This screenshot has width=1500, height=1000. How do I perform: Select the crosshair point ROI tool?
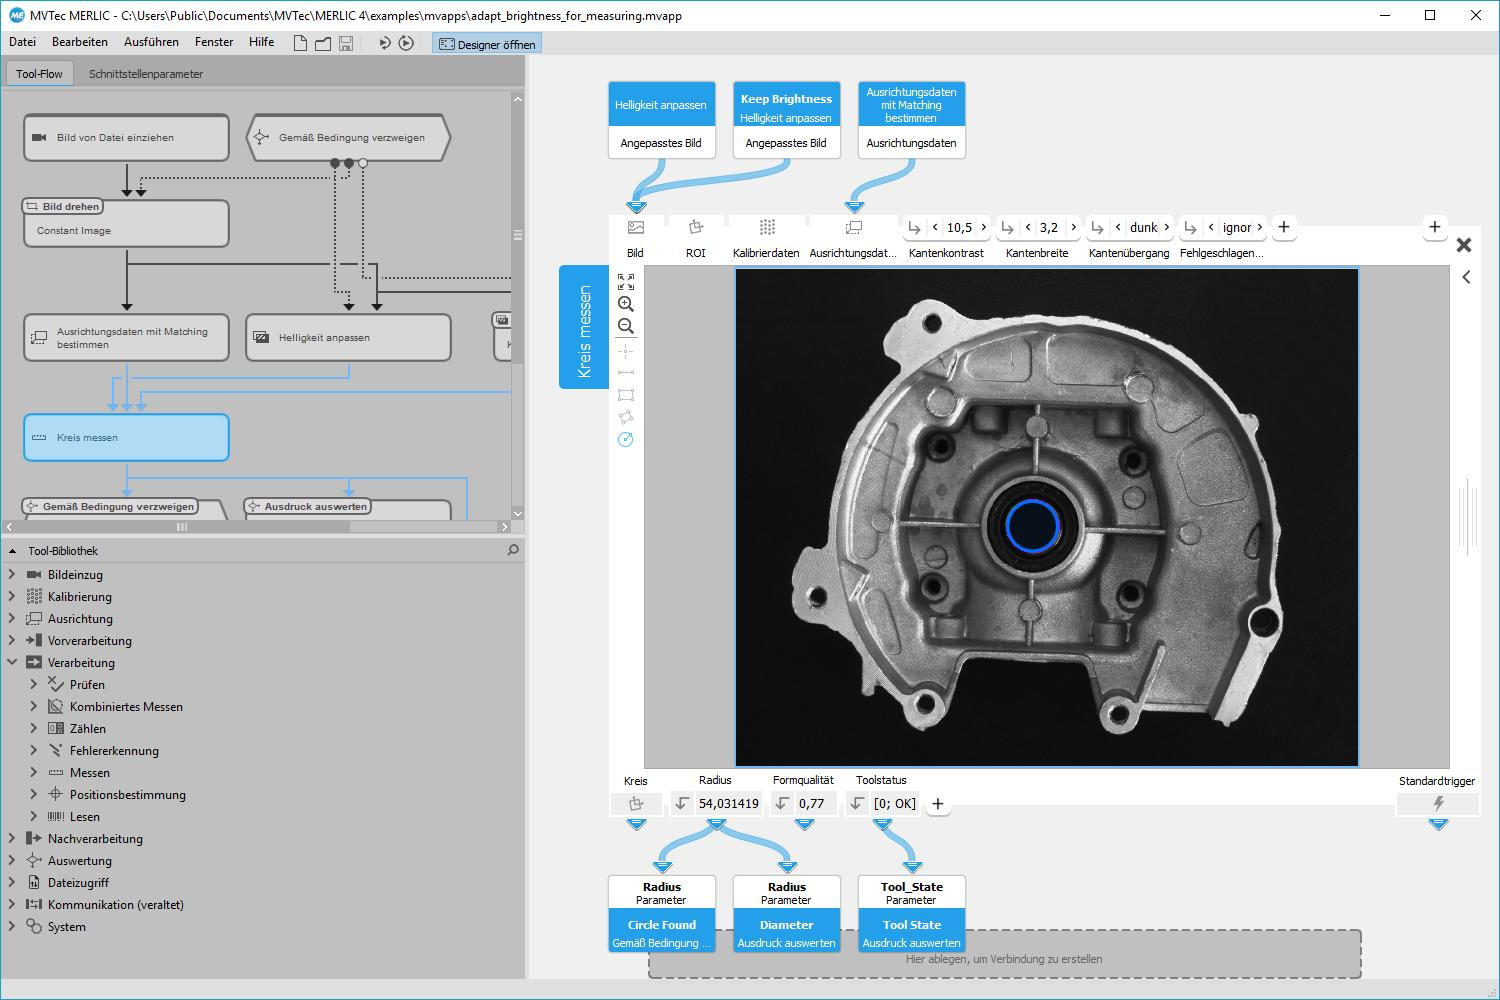626,351
